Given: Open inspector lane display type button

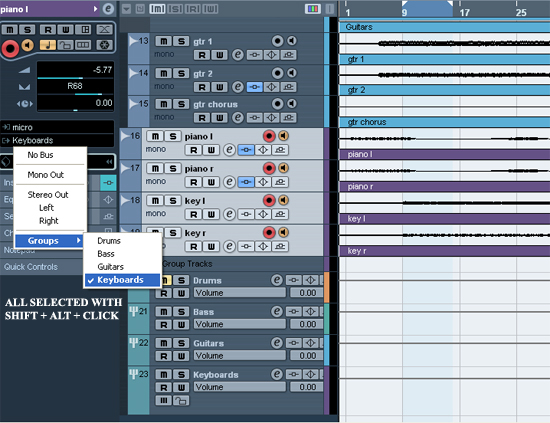Looking at the screenshot, I should coord(83,45).
